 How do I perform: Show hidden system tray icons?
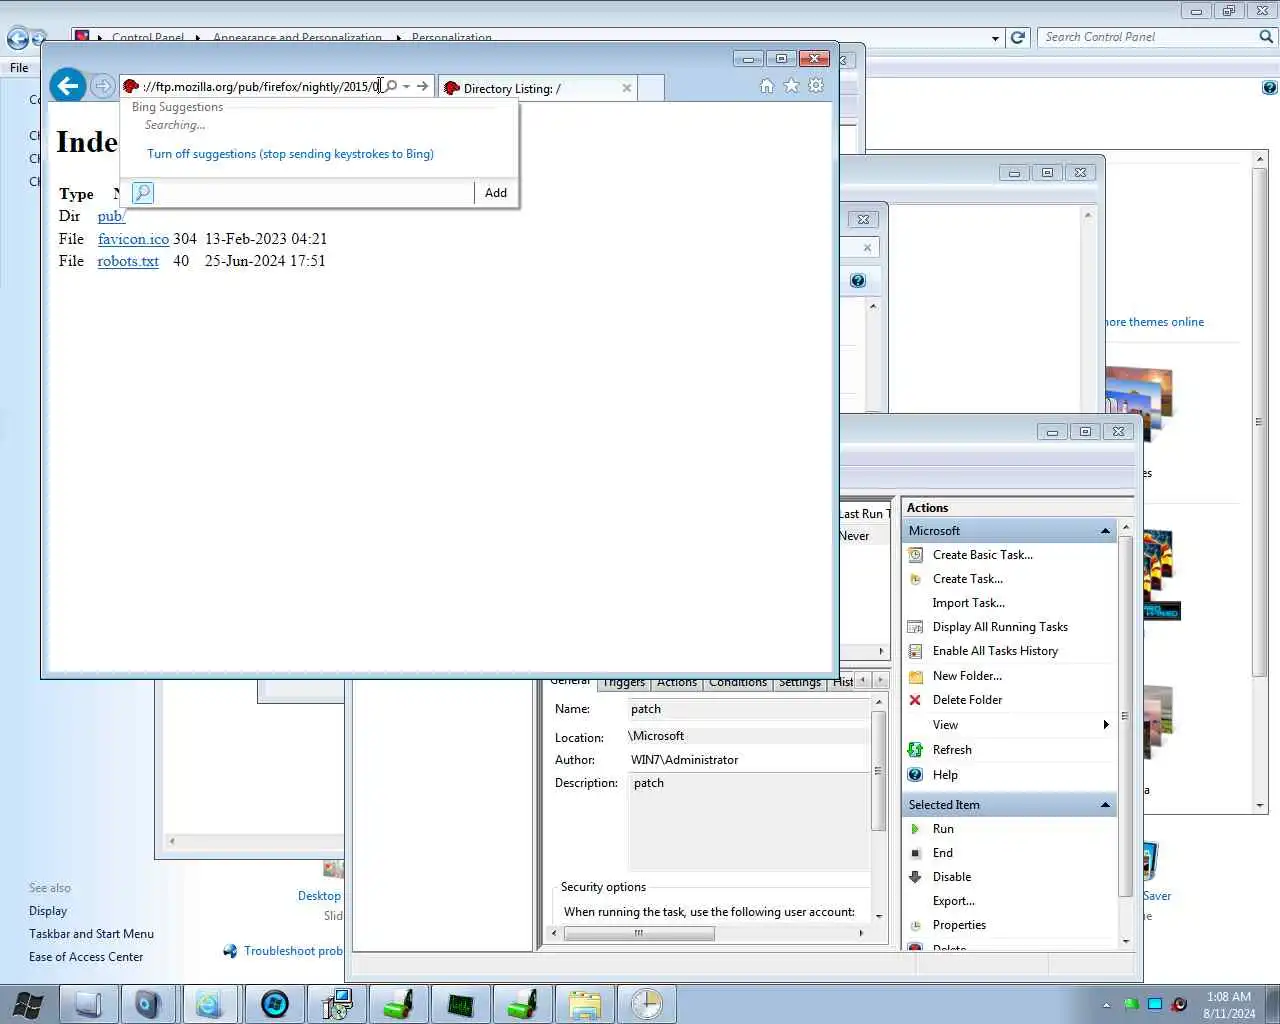1106,1005
